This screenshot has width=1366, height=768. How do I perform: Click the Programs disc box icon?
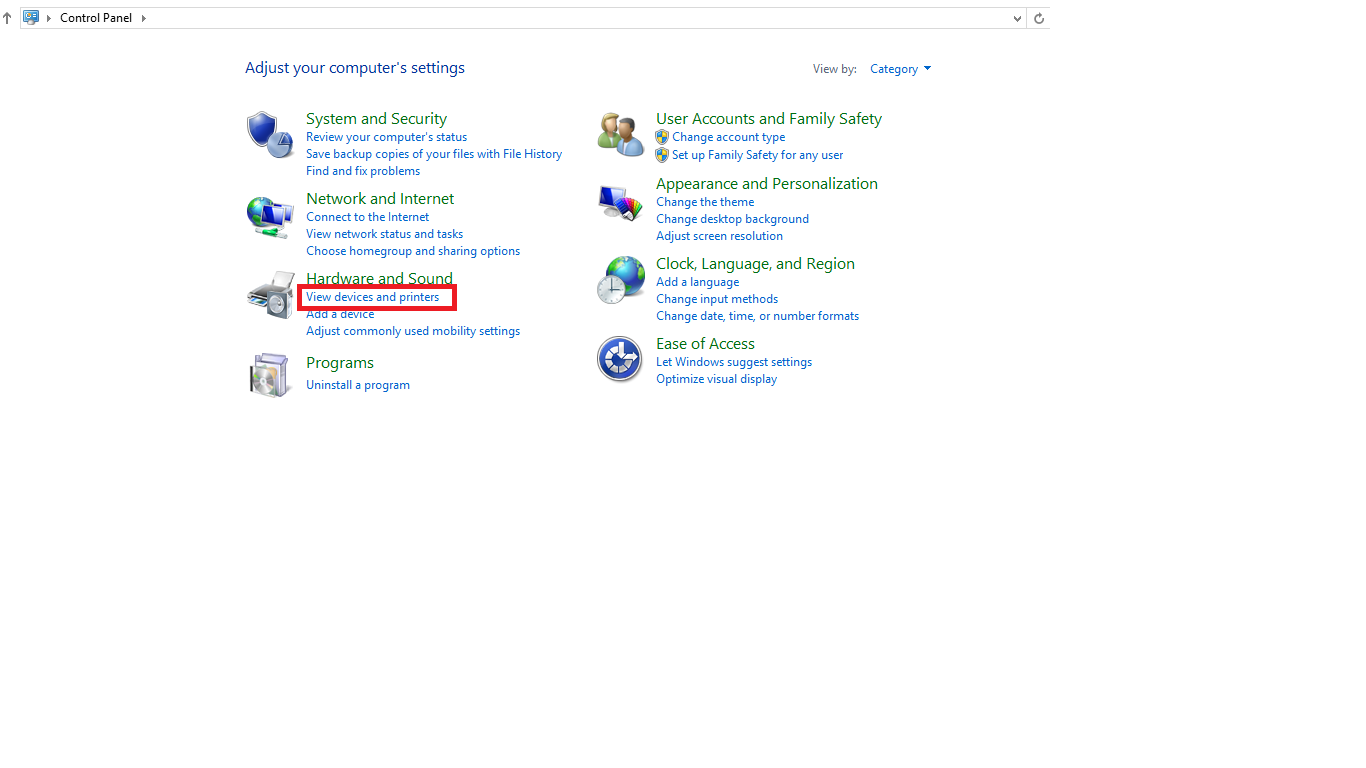pyautogui.click(x=269, y=375)
